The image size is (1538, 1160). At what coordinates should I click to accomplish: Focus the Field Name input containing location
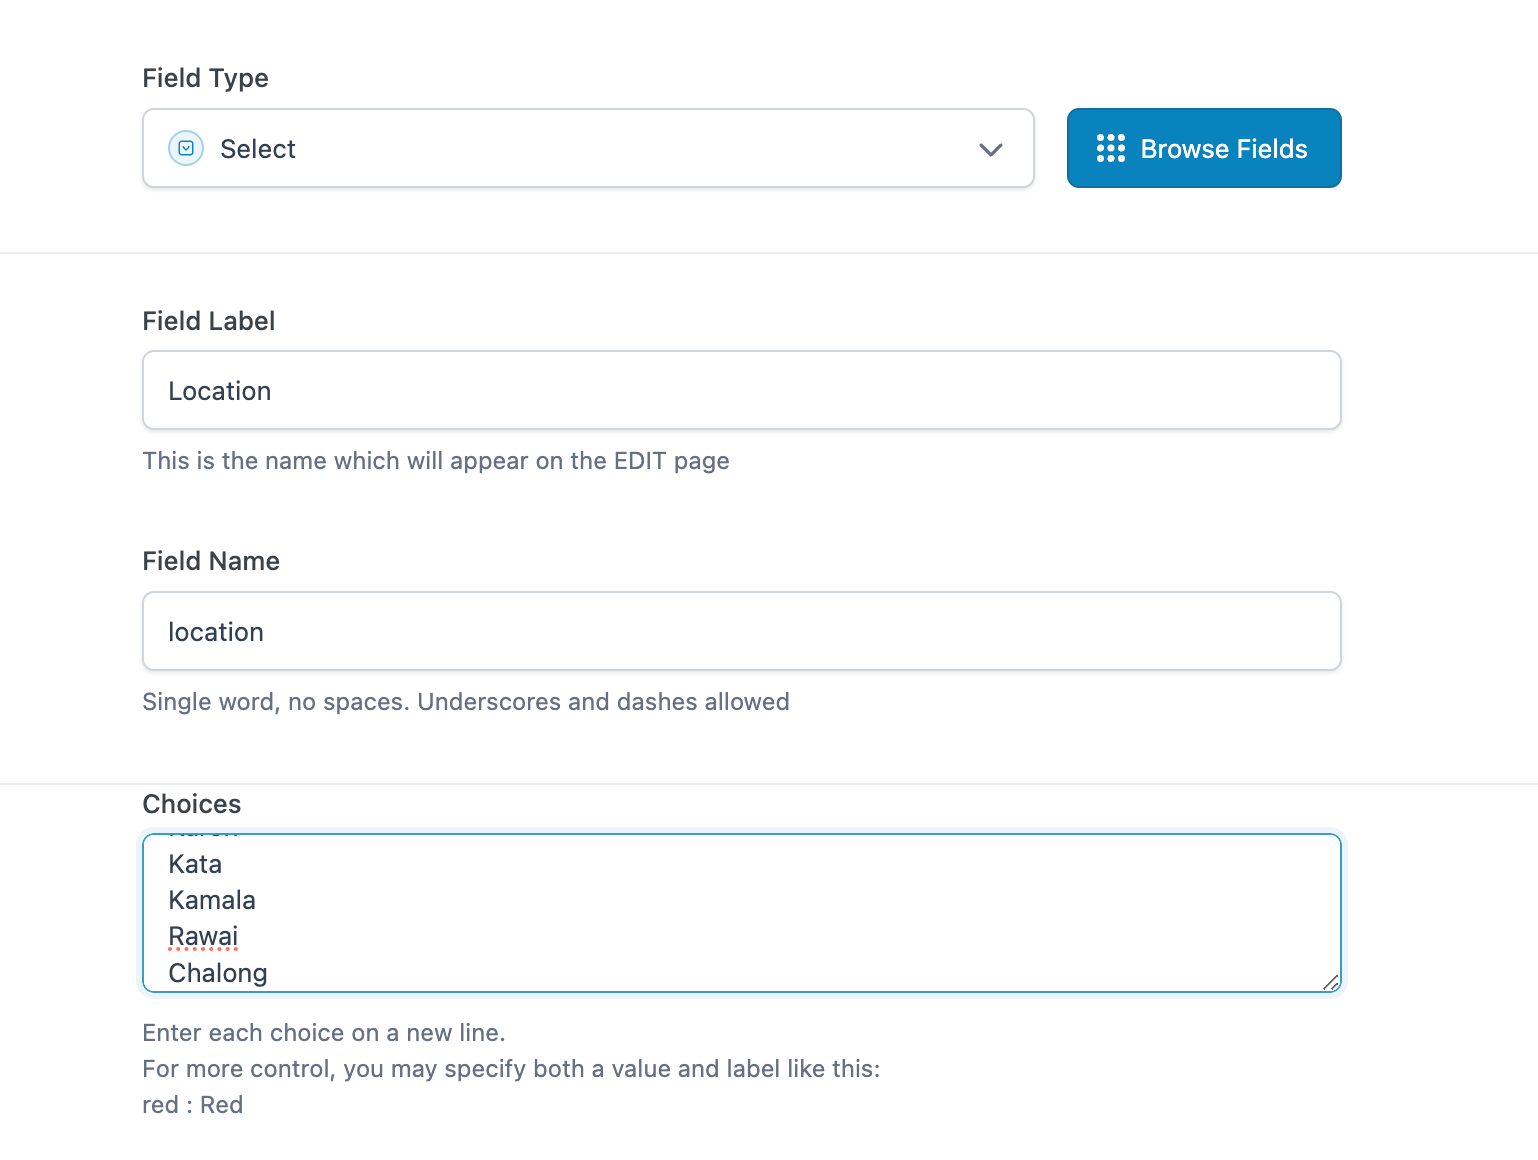pos(741,631)
